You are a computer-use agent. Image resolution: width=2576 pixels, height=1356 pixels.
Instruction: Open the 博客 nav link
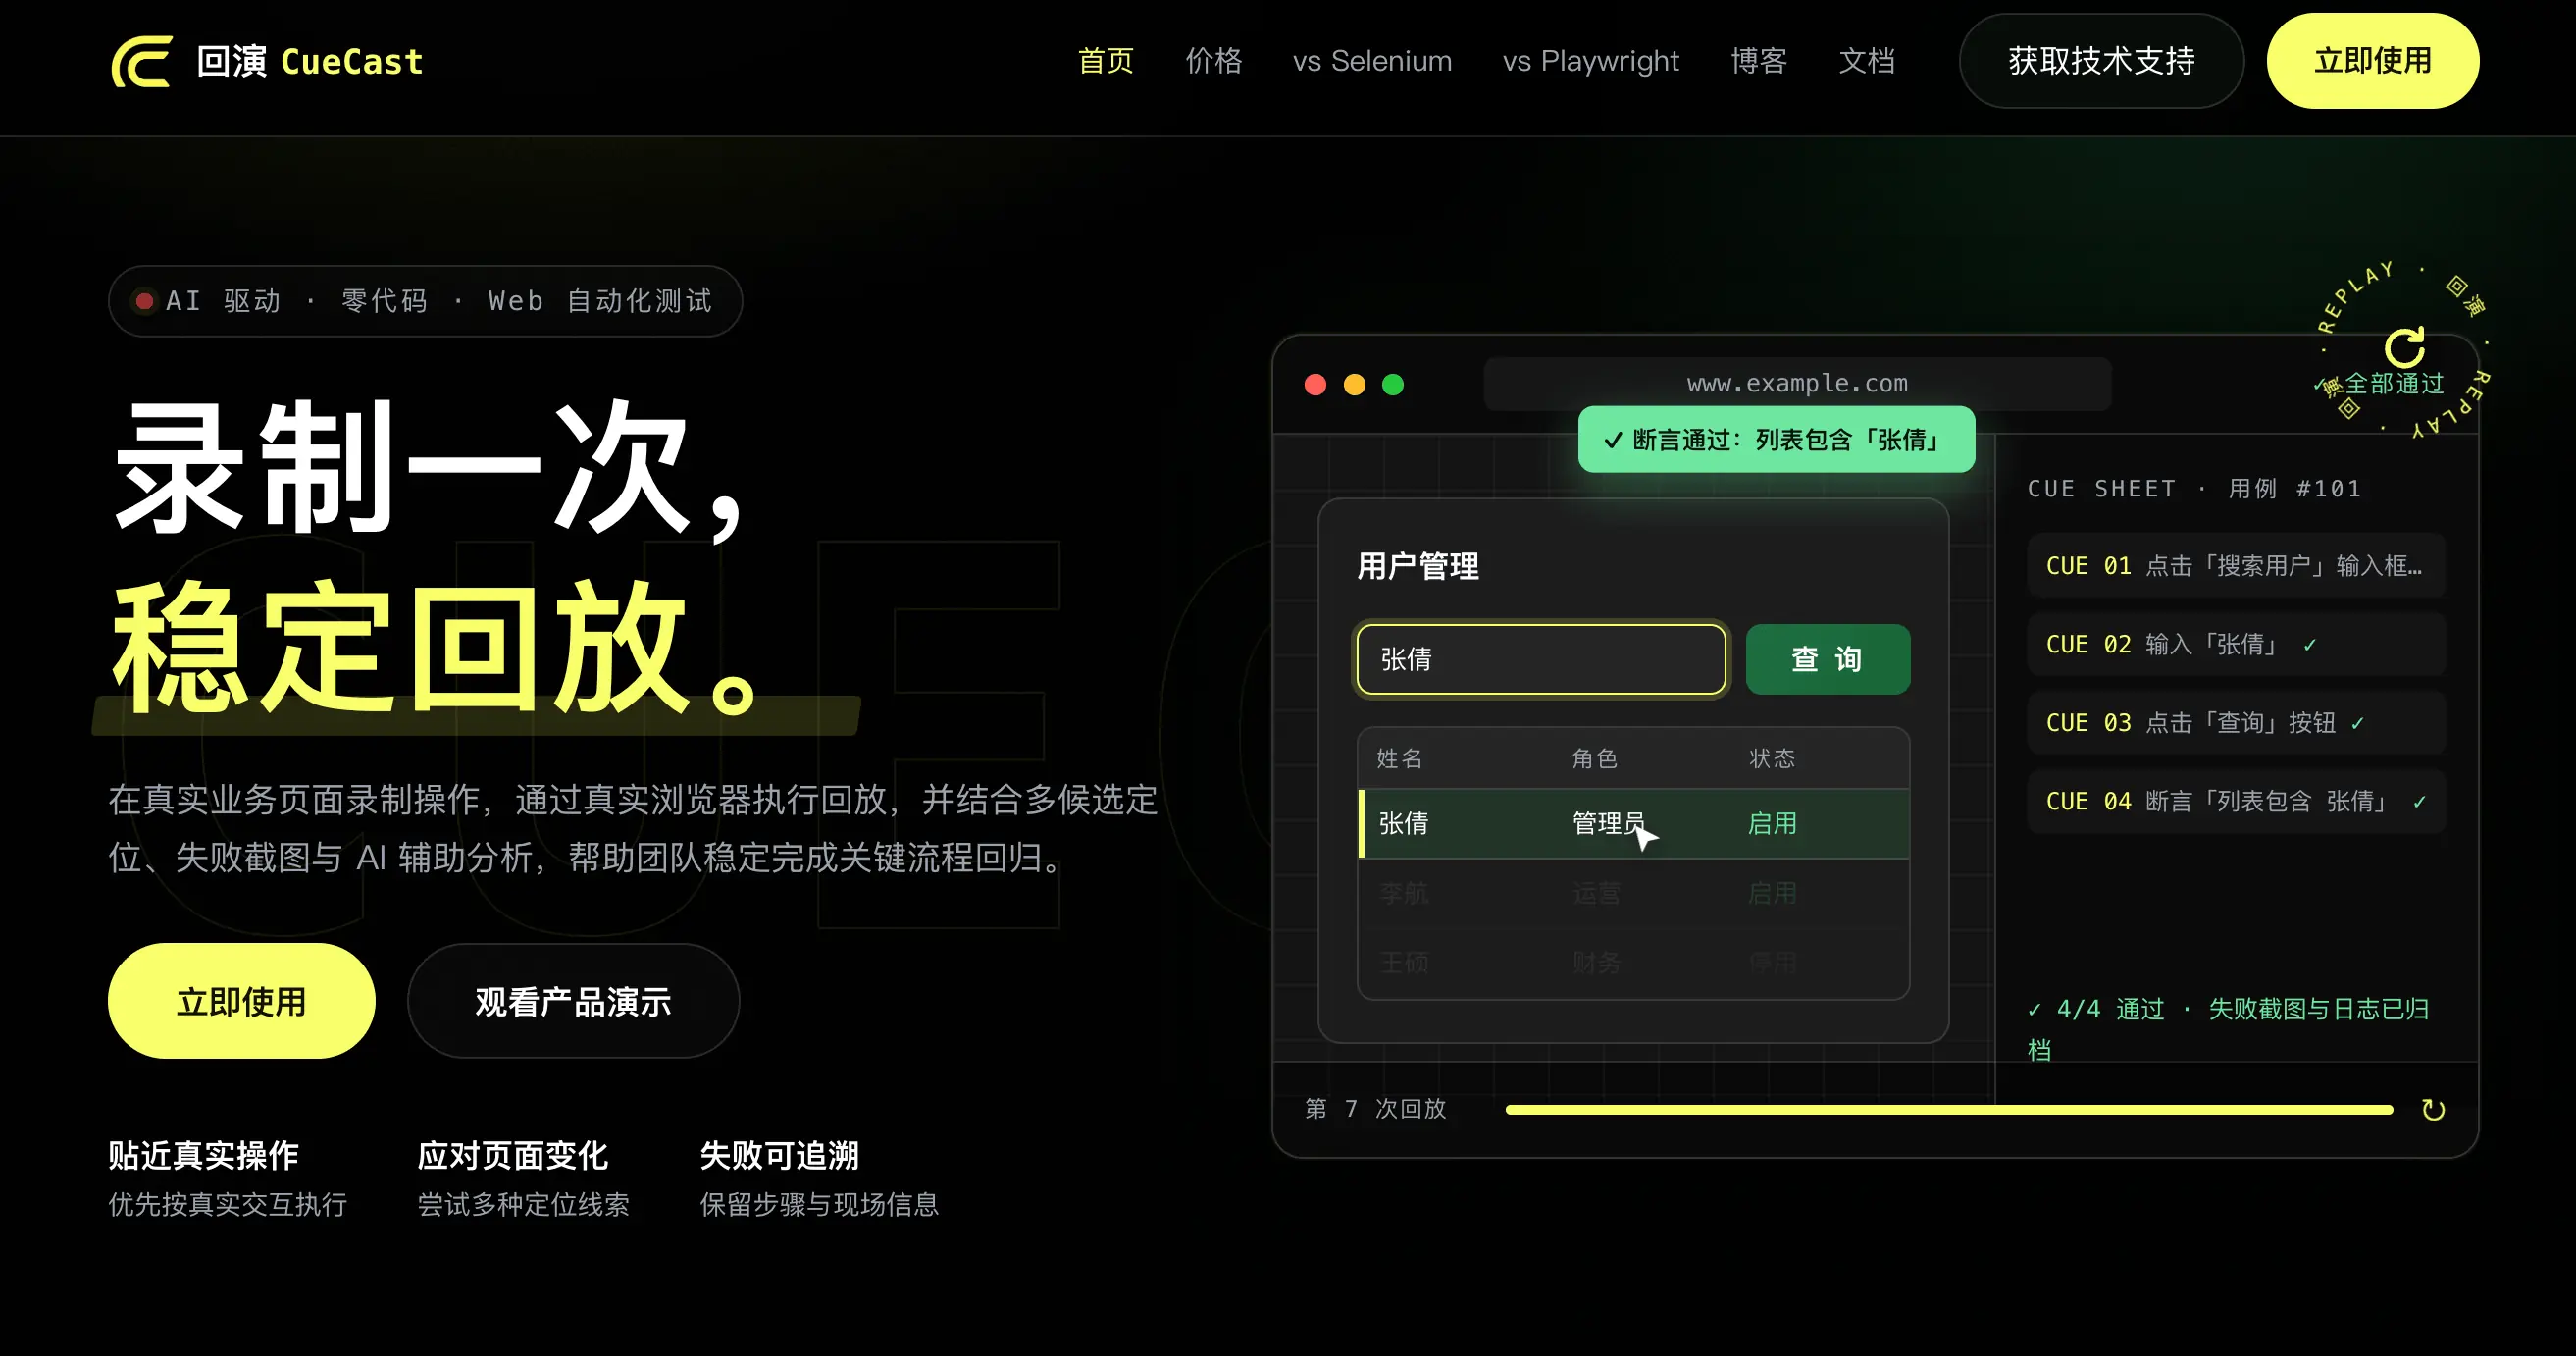pos(1759,61)
